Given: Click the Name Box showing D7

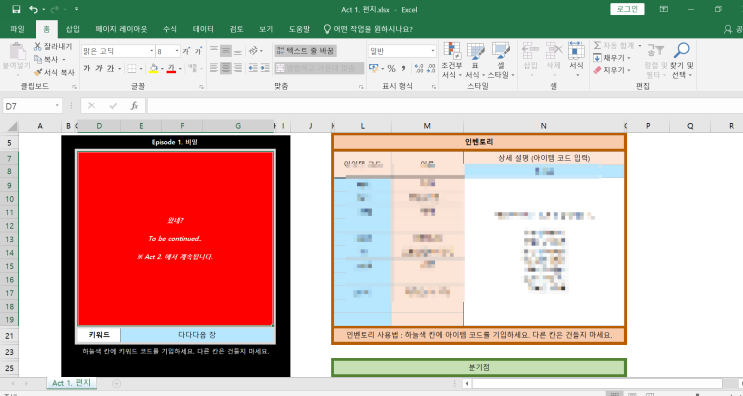Looking at the screenshot, I should 32,106.
